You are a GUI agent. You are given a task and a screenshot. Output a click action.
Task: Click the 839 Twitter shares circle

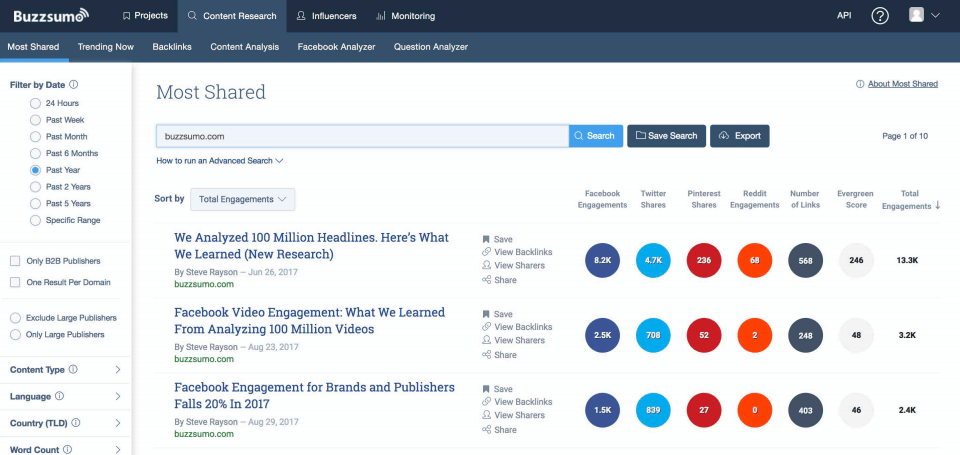point(653,410)
